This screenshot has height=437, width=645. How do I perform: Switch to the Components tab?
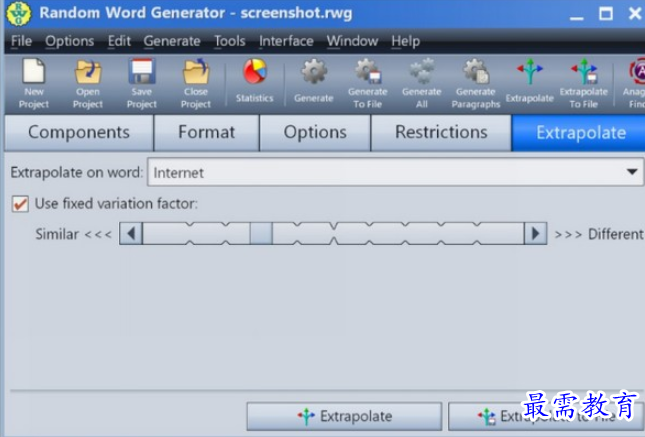point(78,132)
